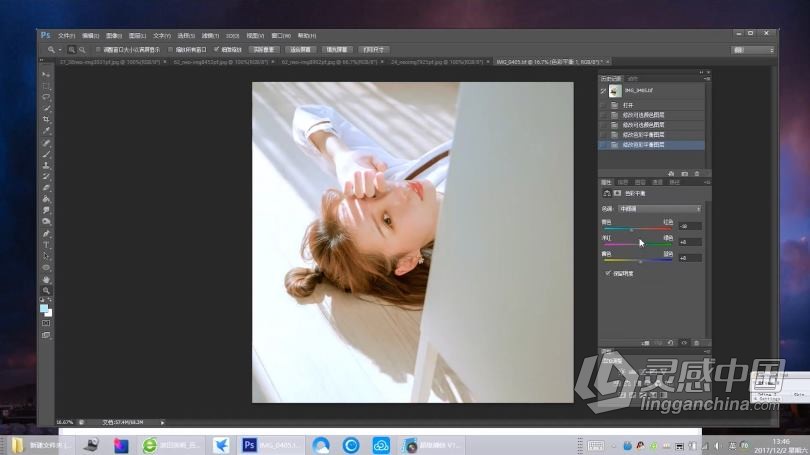This screenshot has height=455, width=810.
Task: Toggle Quick Mask mode icon
Action: point(46,323)
